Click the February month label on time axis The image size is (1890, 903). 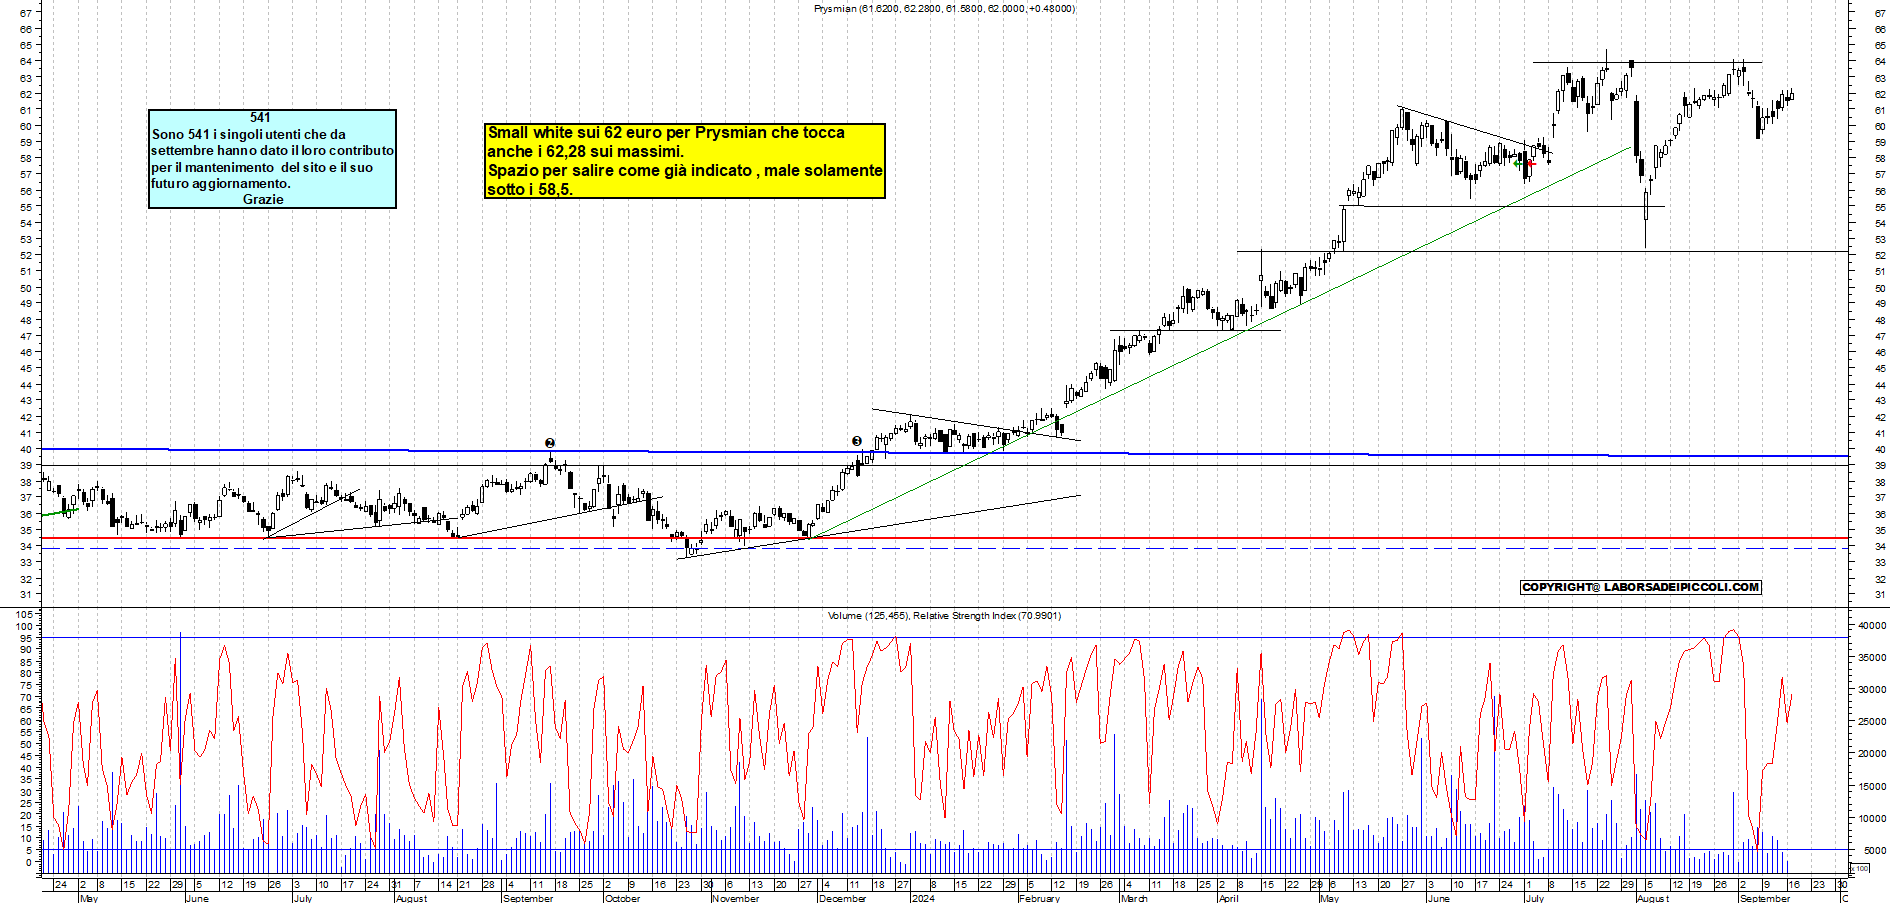tap(1039, 898)
